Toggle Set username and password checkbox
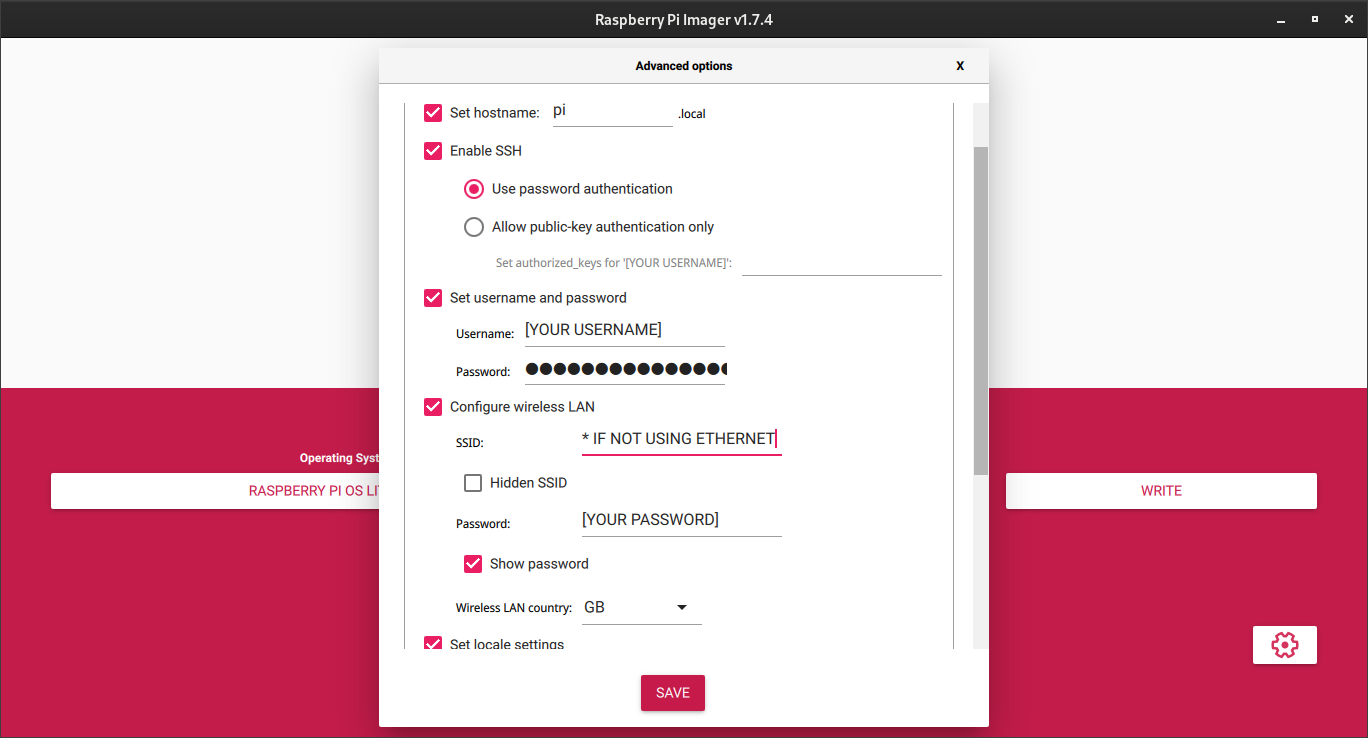1368x738 pixels. pyautogui.click(x=433, y=298)
